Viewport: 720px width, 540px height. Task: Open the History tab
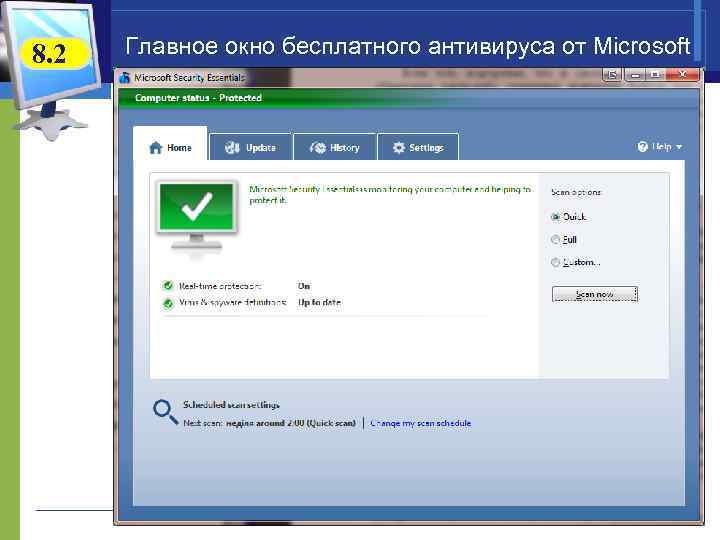click(x=335, y=147)
